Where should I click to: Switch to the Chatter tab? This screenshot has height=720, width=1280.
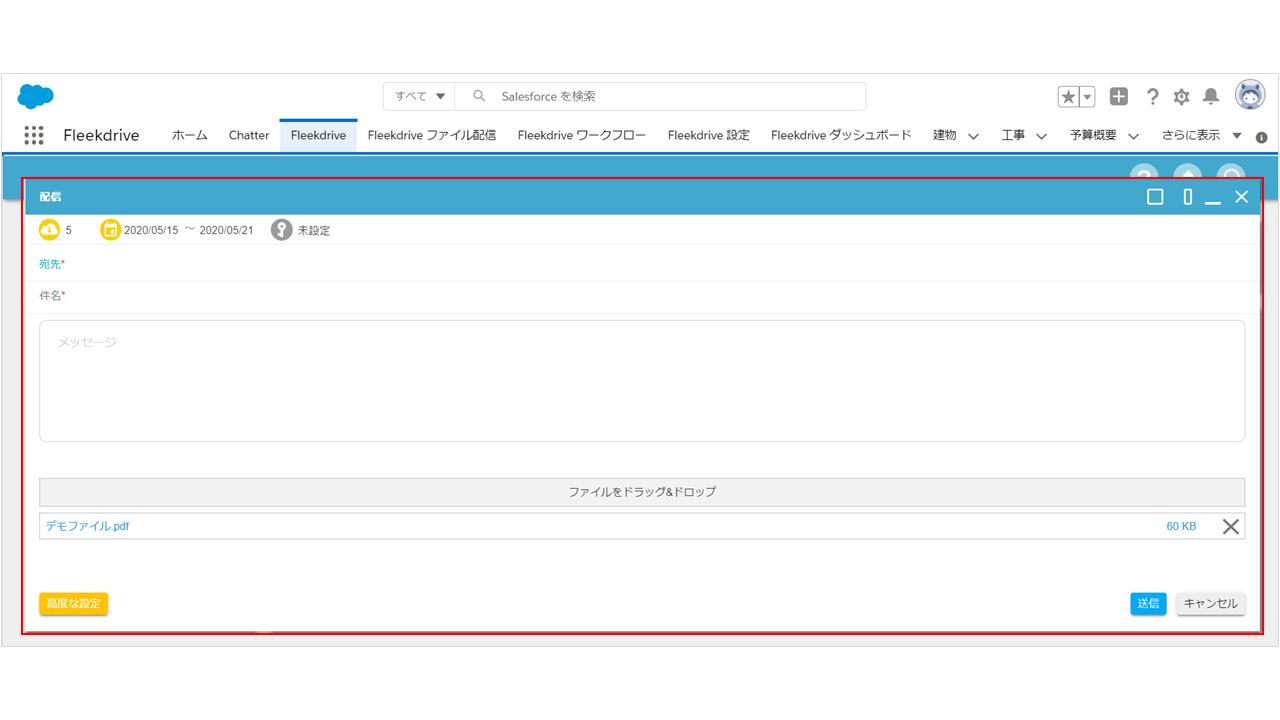(249, 135)
